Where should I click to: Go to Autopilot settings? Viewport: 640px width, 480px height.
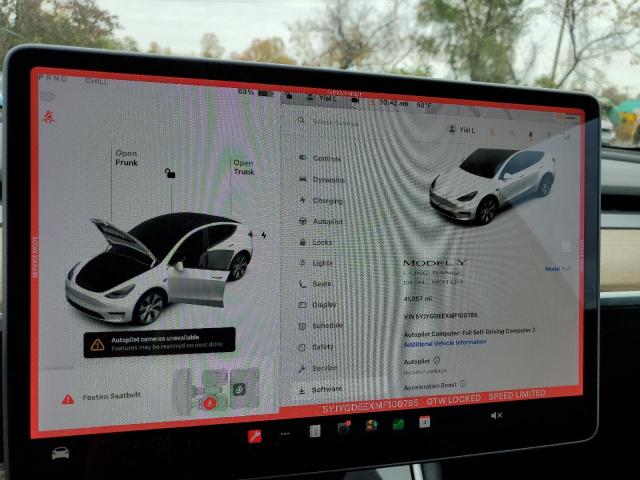tap(327, 221)
